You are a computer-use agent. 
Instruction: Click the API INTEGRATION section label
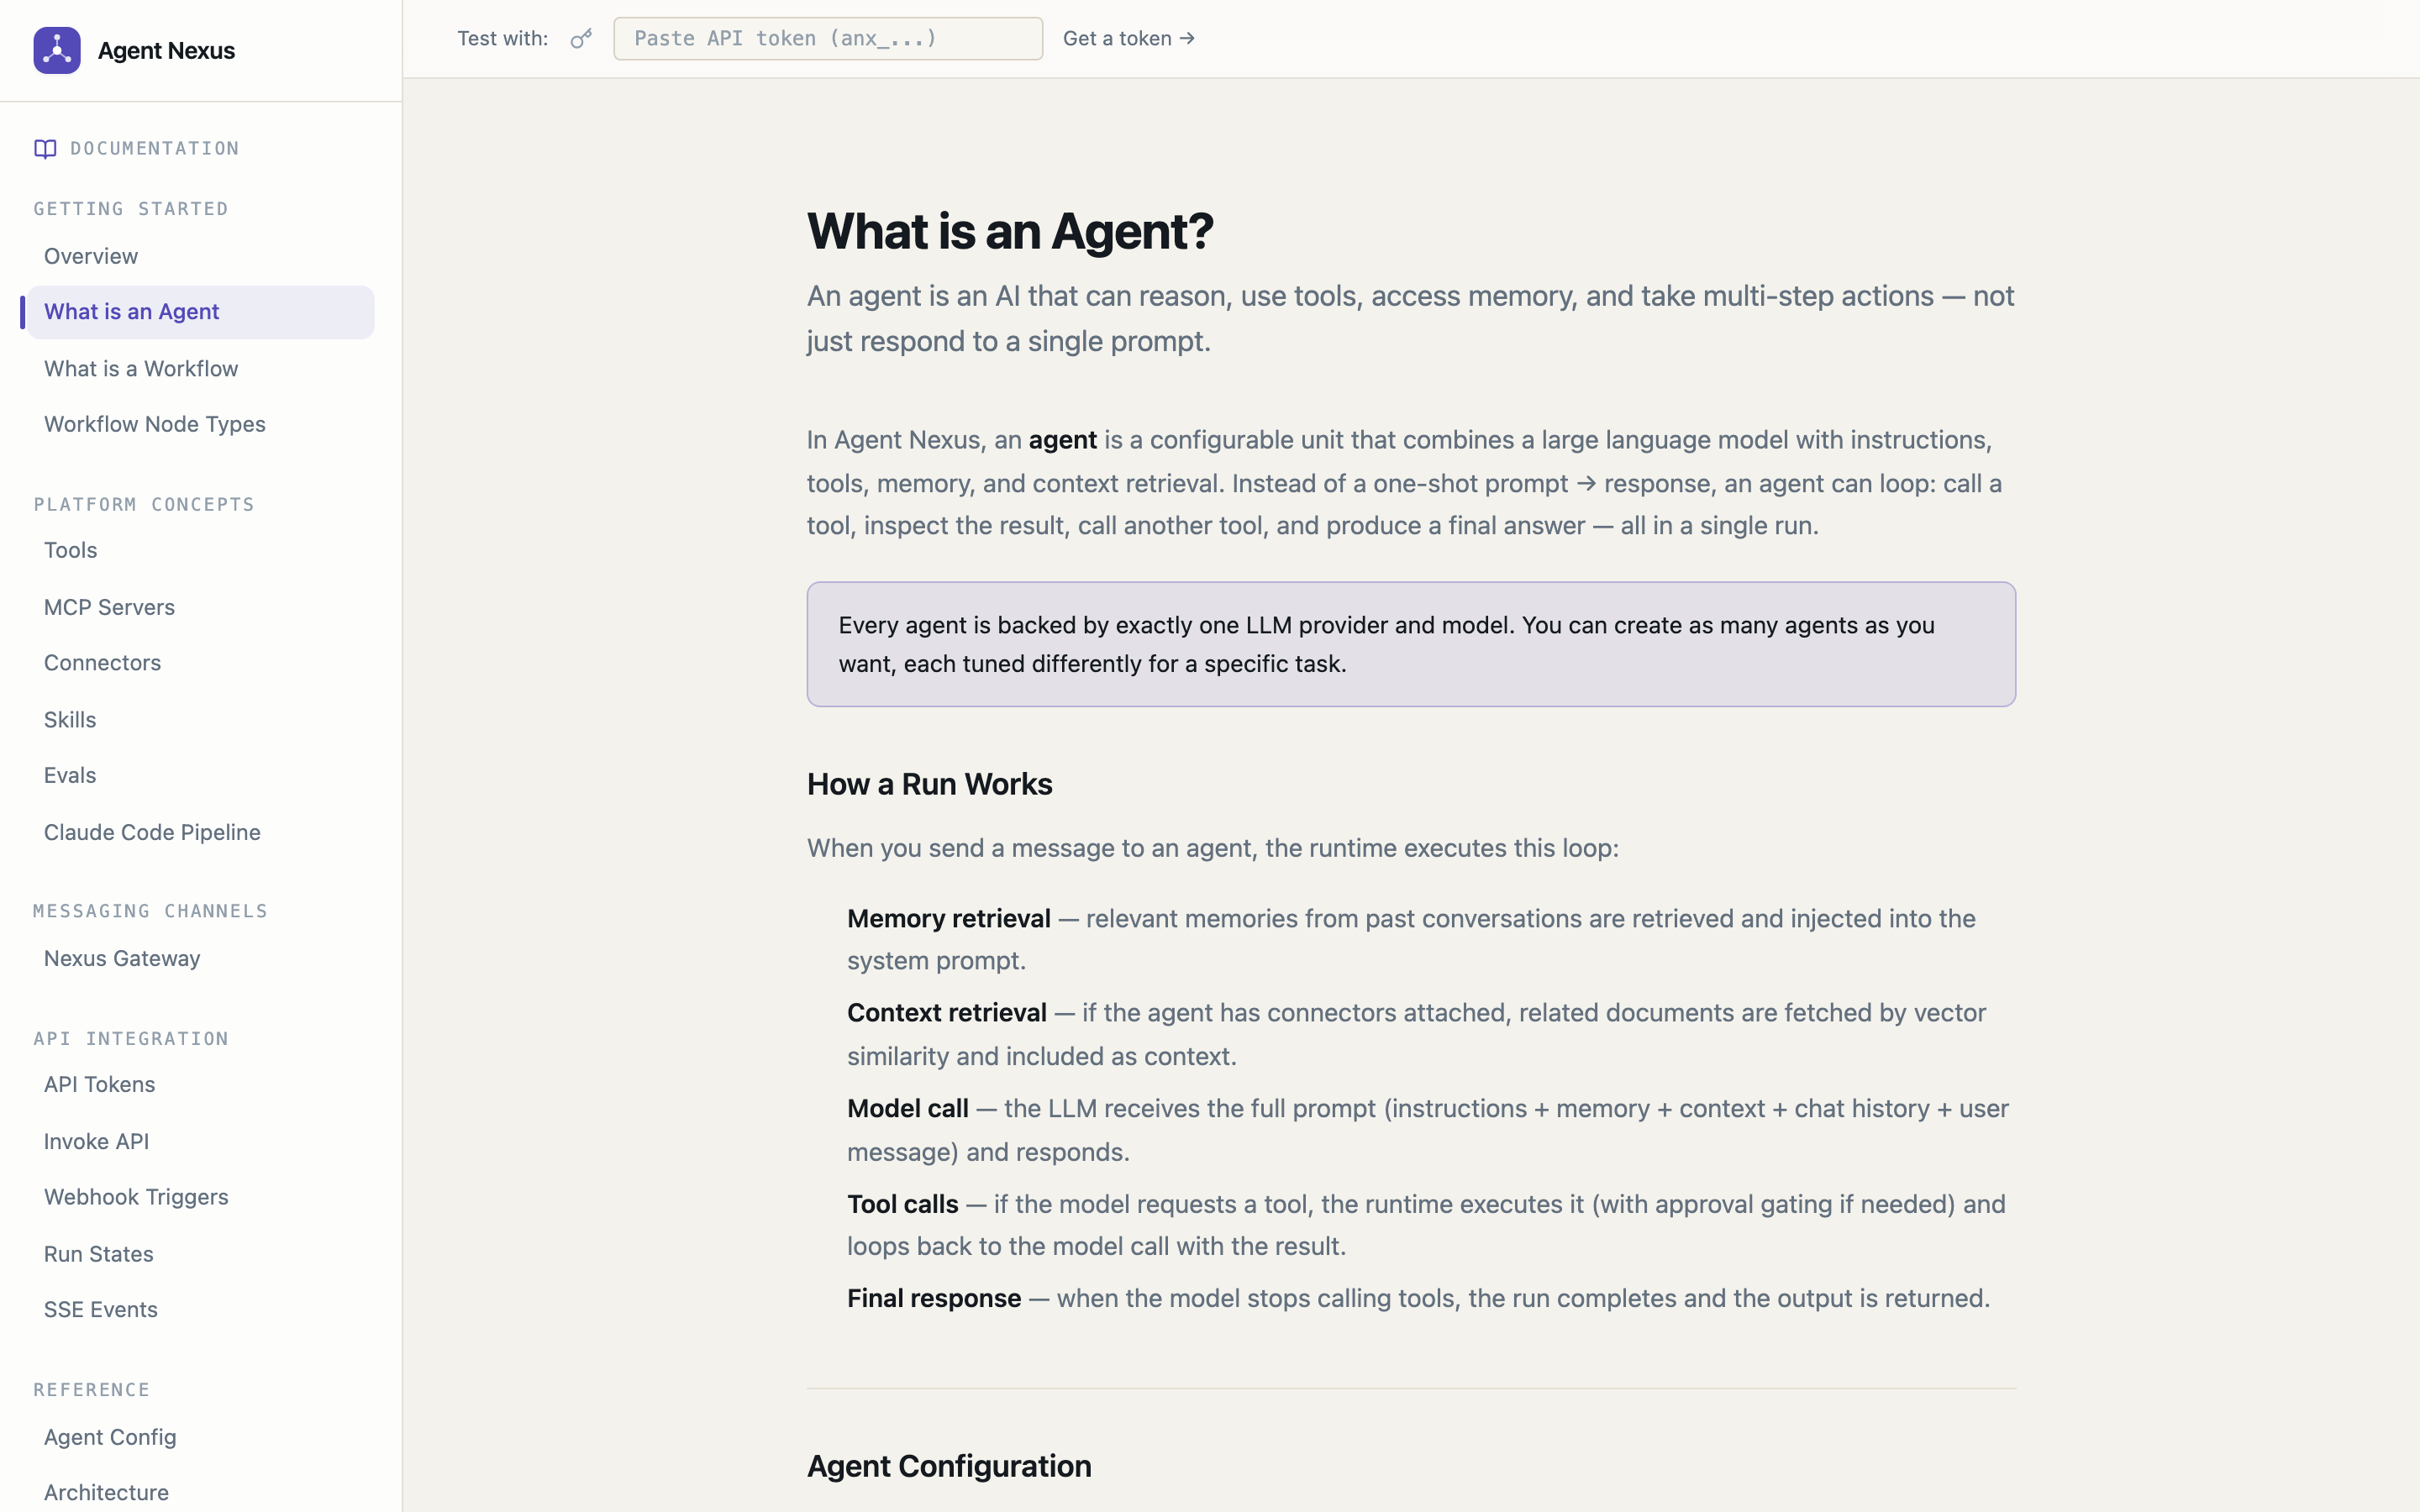click(x=131, y=1039)
